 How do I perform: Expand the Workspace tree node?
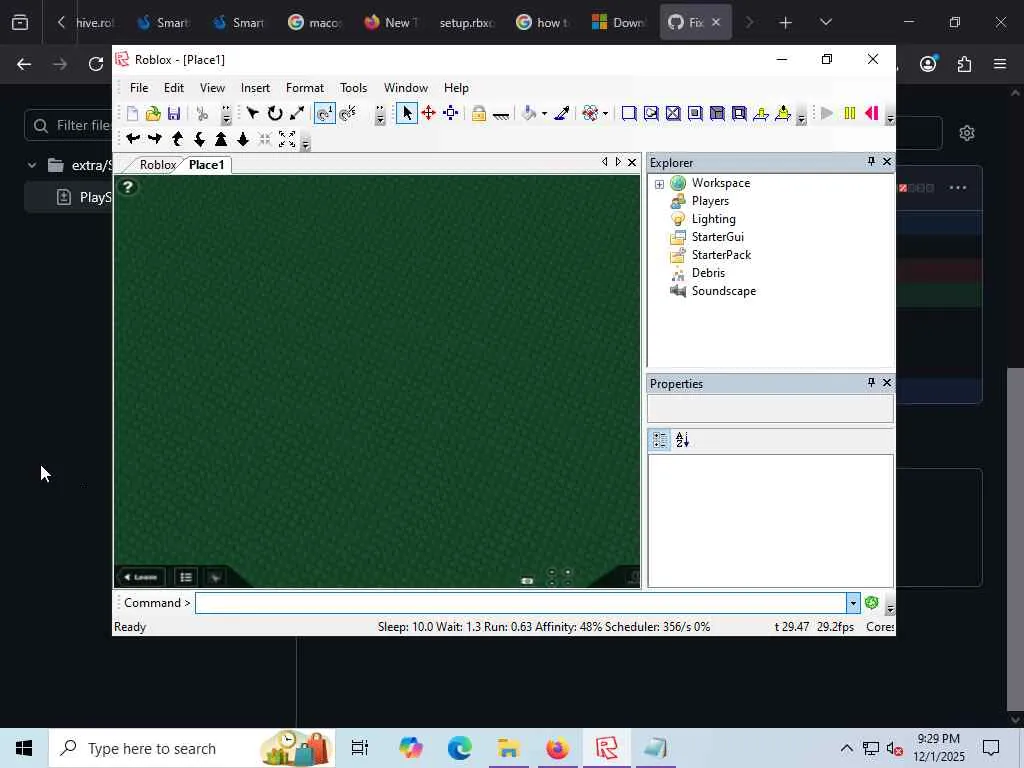pos(660,184)
